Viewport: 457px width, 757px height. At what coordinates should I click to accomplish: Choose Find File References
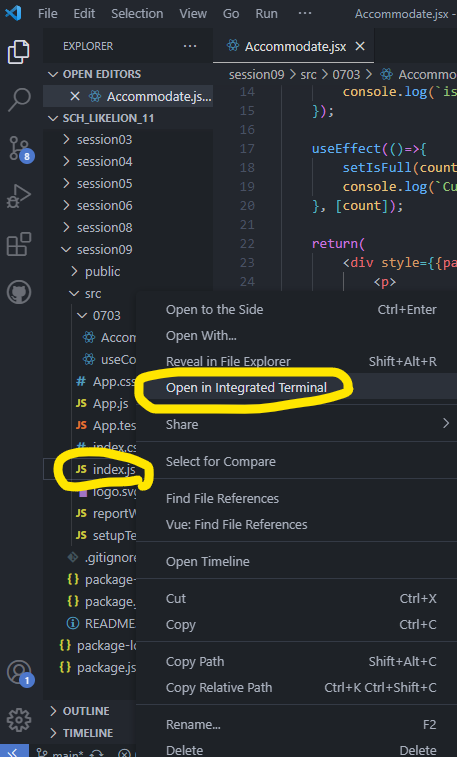pos(297,498)
